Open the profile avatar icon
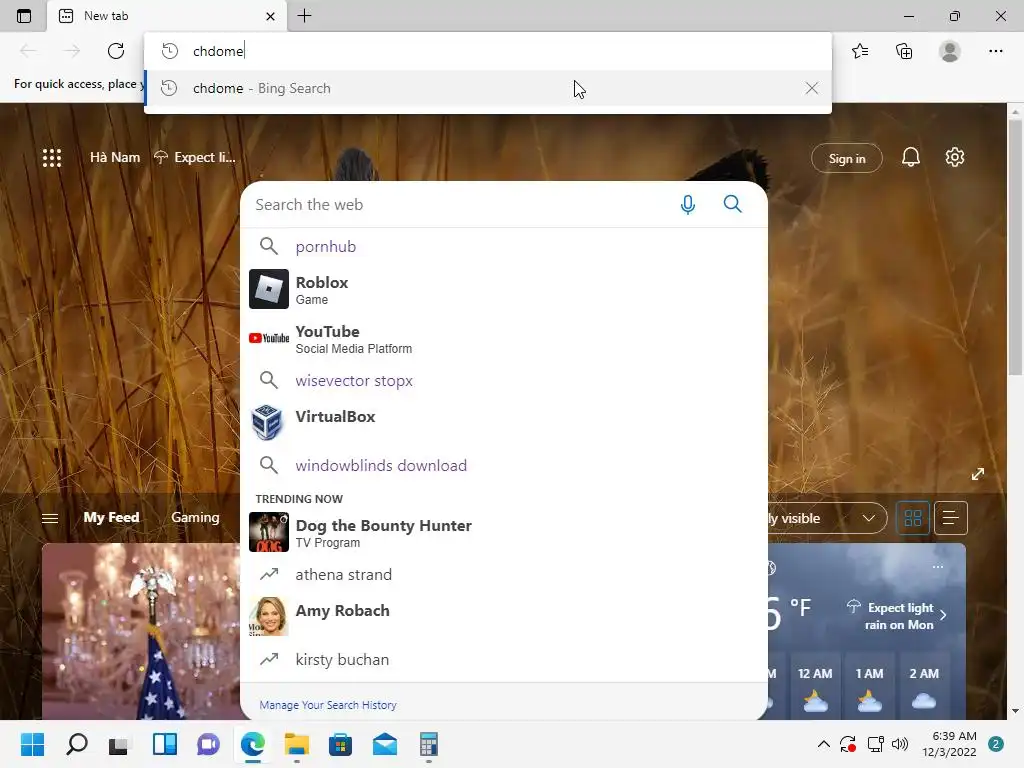The width and height of the screenshot is (1024, 768). 950,51
